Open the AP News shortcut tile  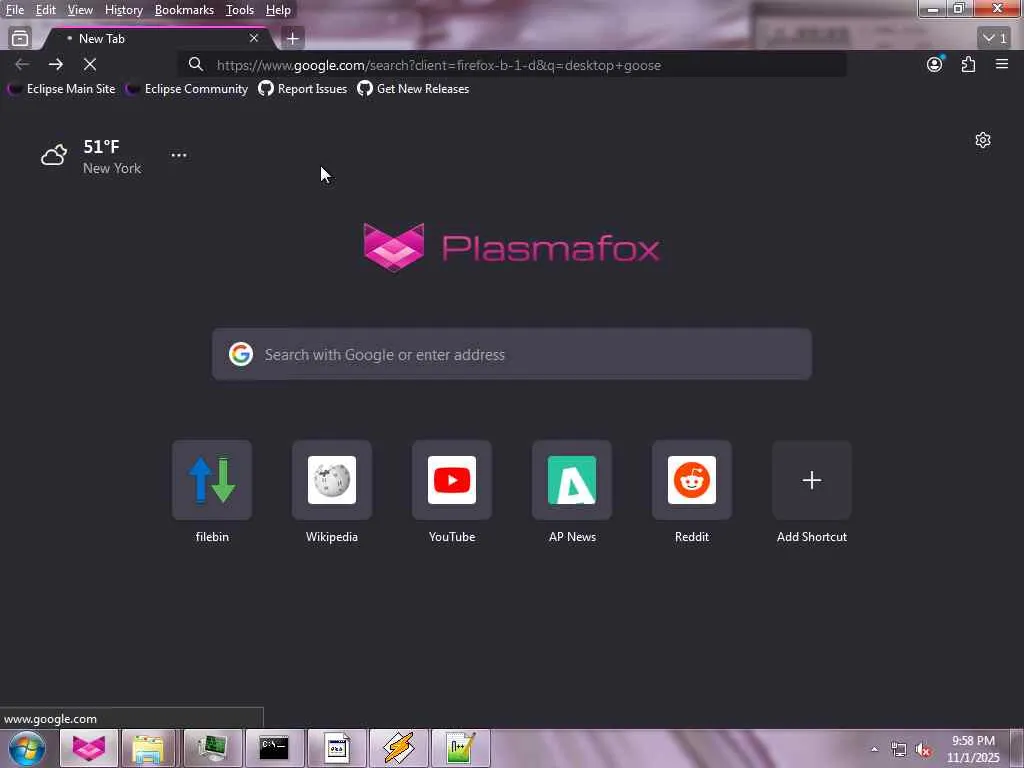pyautogui.click(x=572, y=492)
